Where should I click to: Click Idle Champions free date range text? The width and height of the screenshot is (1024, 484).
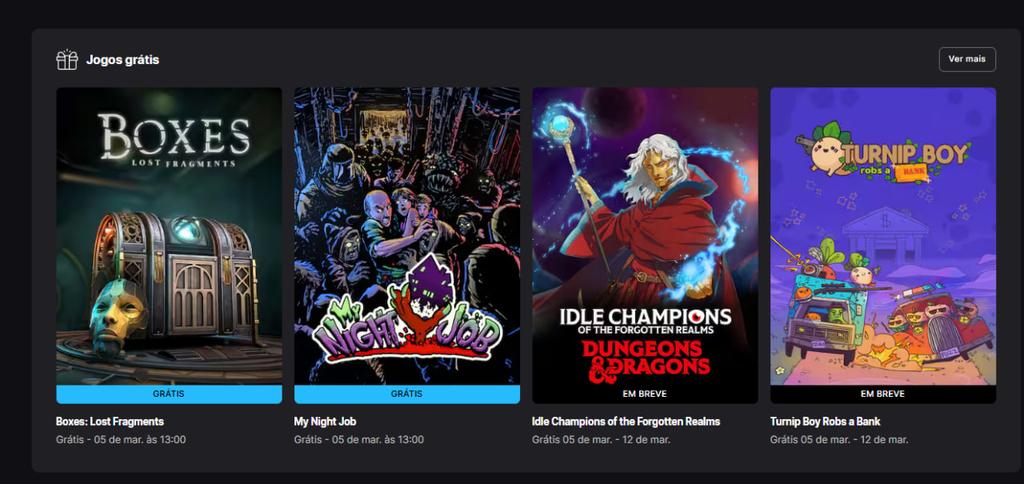pyautogui.click(x=601, y=440)
